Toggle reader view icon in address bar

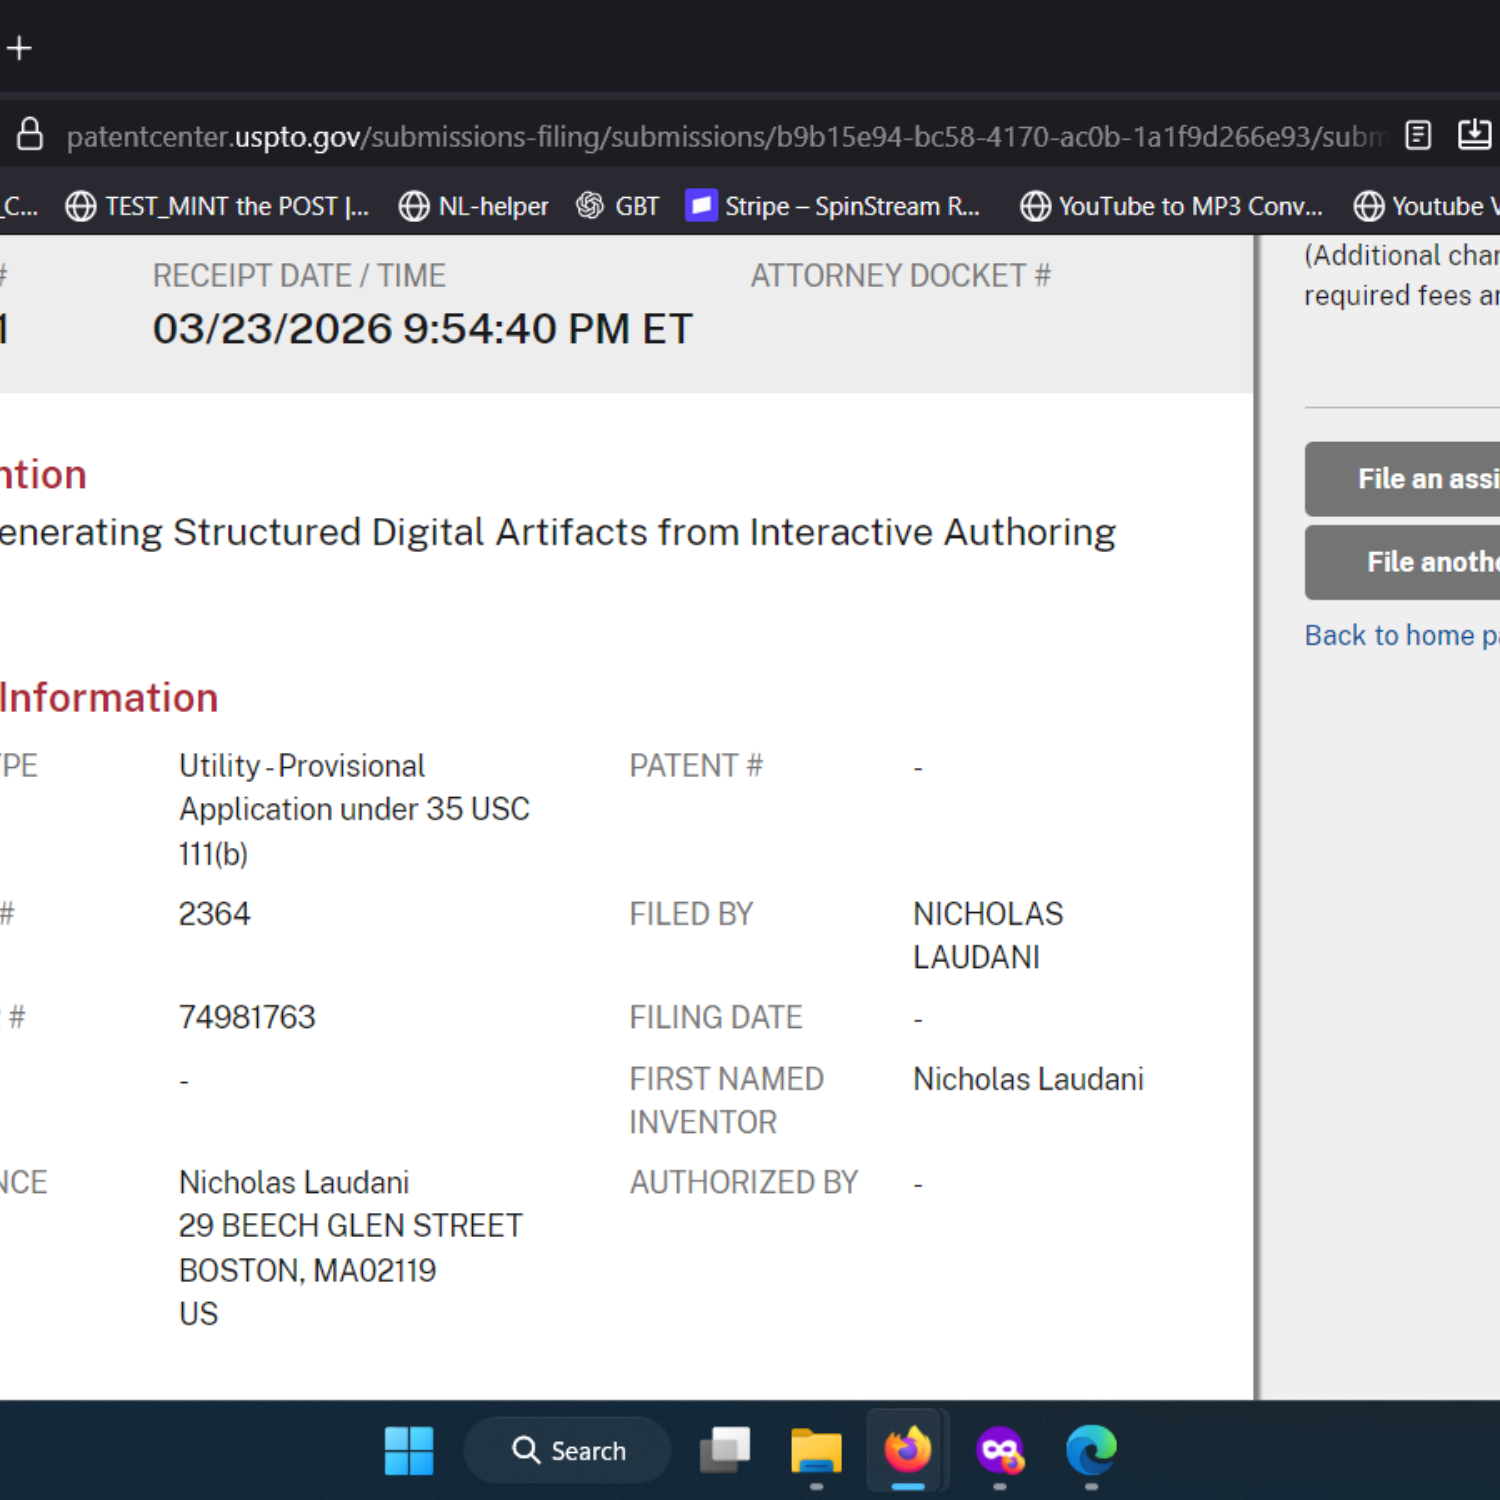pyautogui.click(x=1418, y=135)
